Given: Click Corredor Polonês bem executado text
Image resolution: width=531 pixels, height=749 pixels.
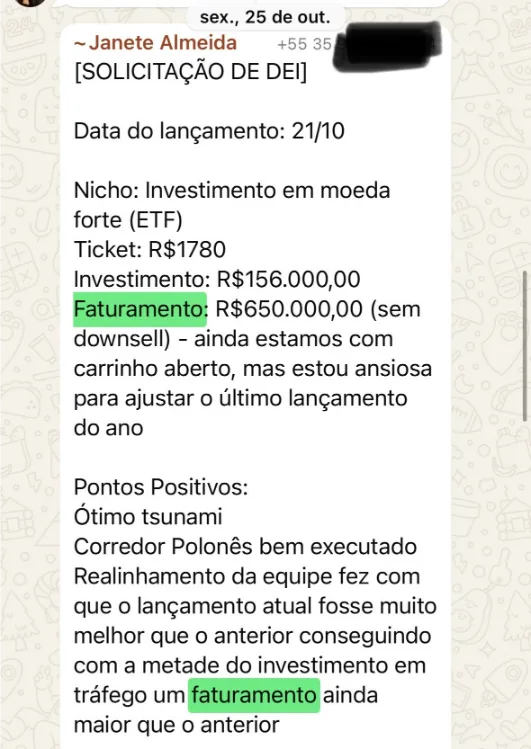Looking at the screenshot, I should [x=245, y=546].
